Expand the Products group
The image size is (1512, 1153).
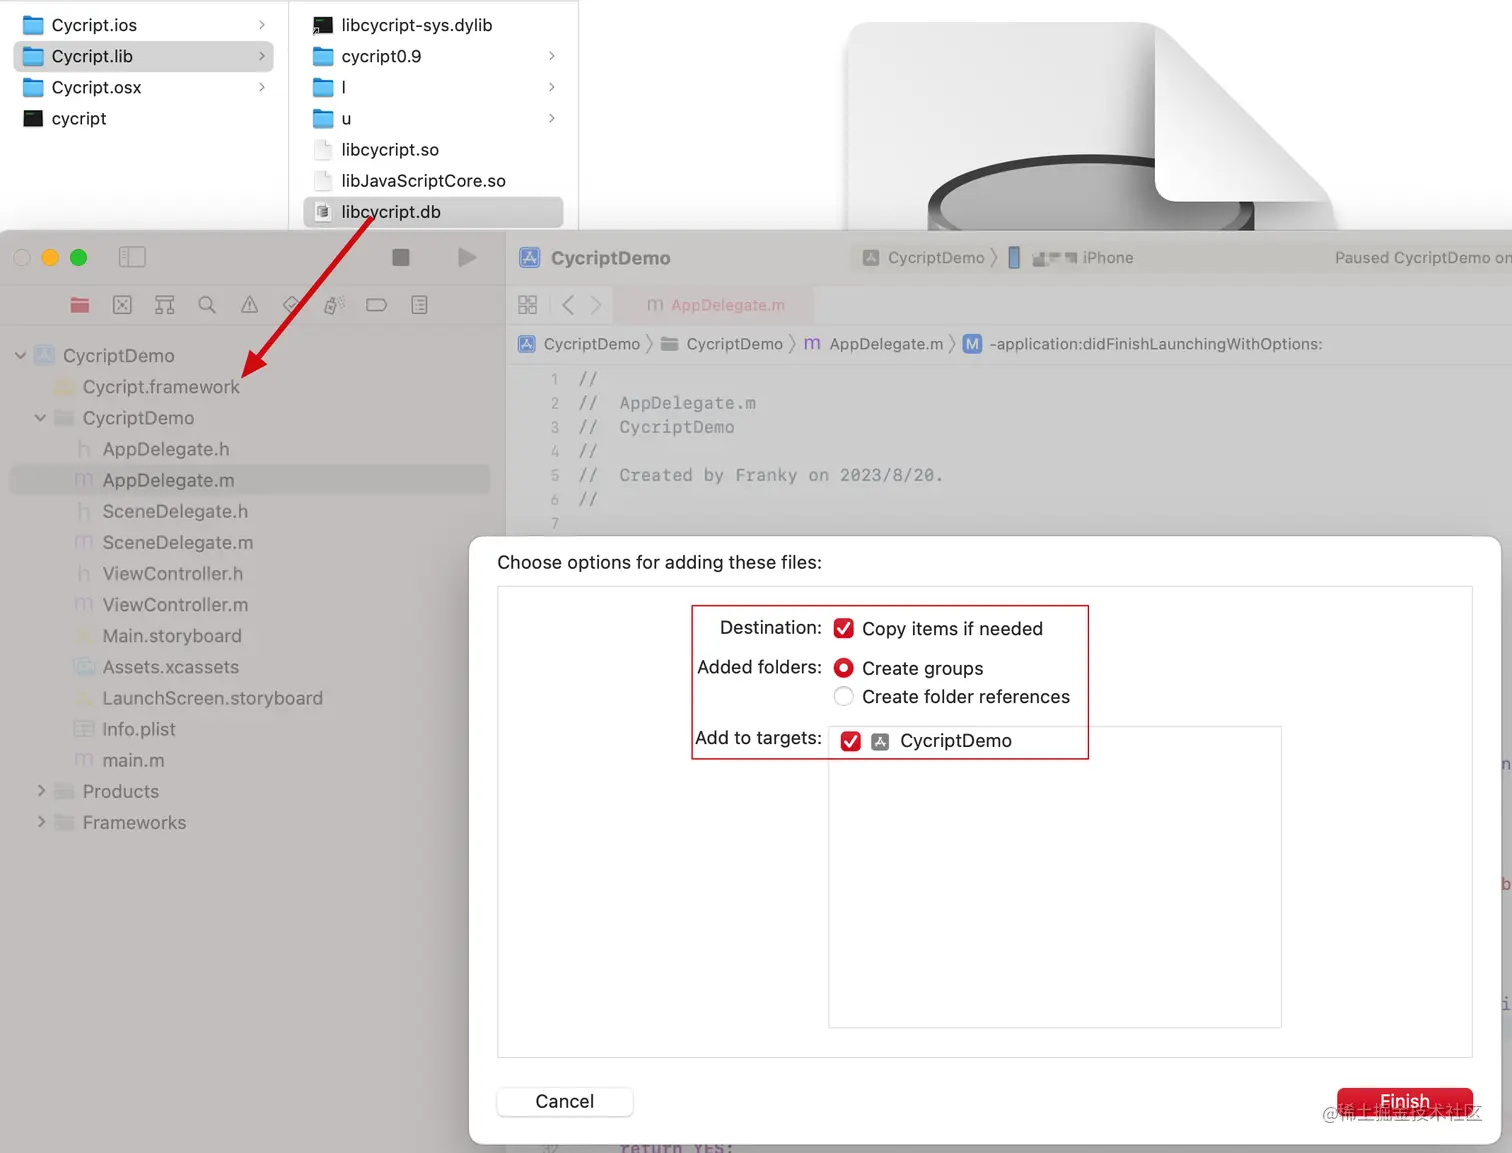pyautogui.click(x=41, y=791)
